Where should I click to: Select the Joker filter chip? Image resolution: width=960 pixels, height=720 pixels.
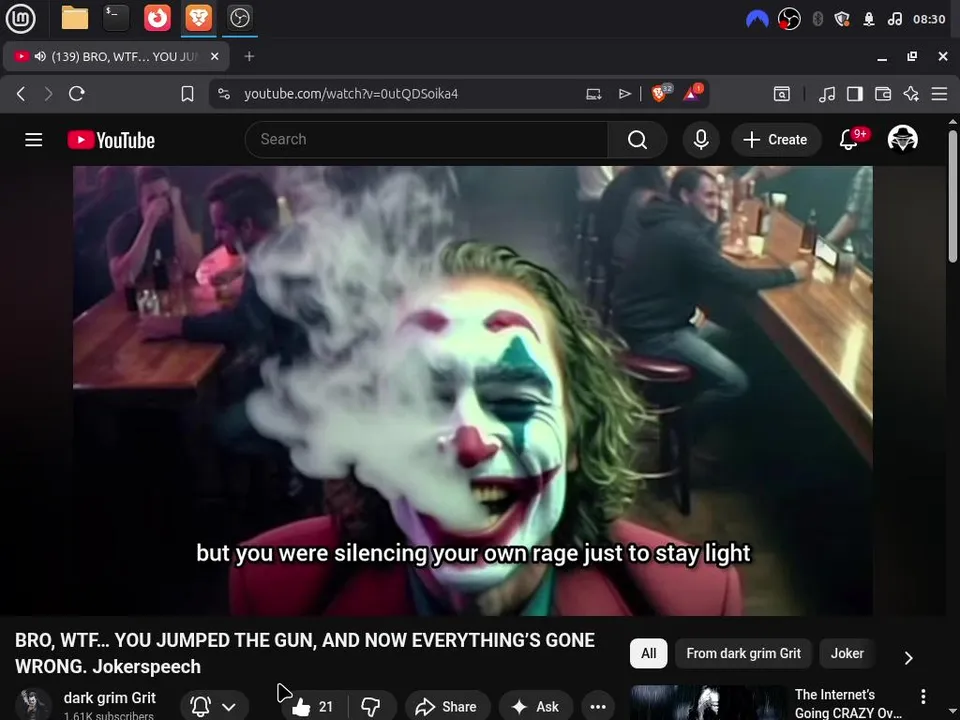point(847,653)
